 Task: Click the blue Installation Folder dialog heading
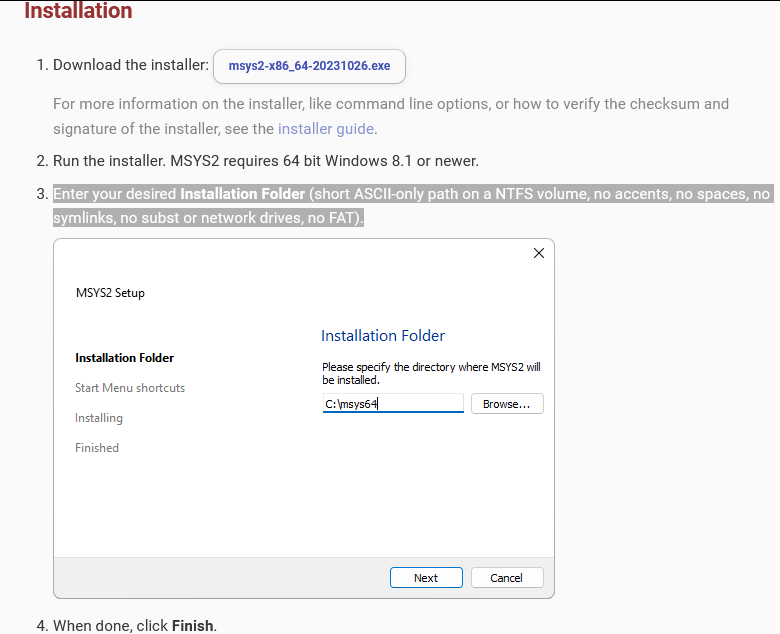383,336
